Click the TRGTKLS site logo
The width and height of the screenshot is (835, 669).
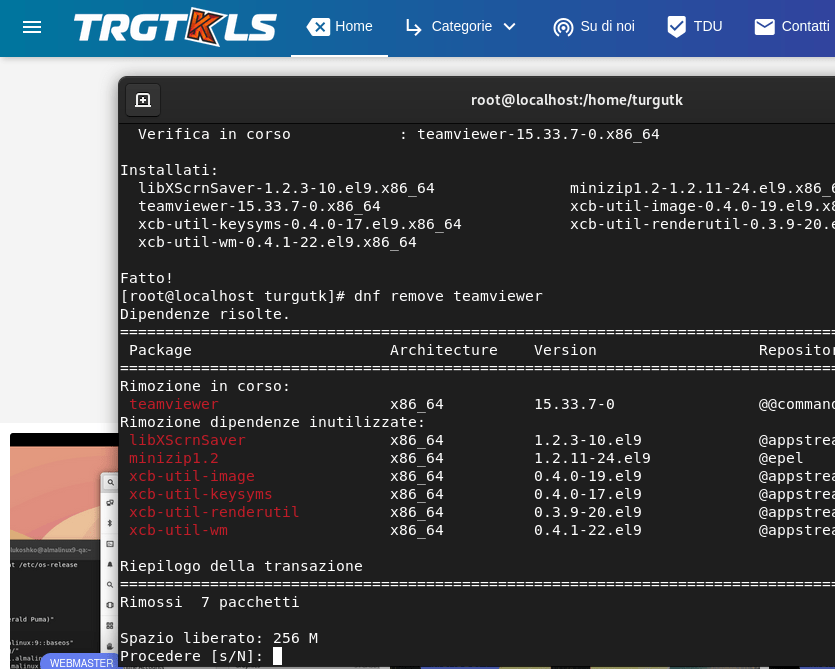pyautogui.click(x=175, y=27)
